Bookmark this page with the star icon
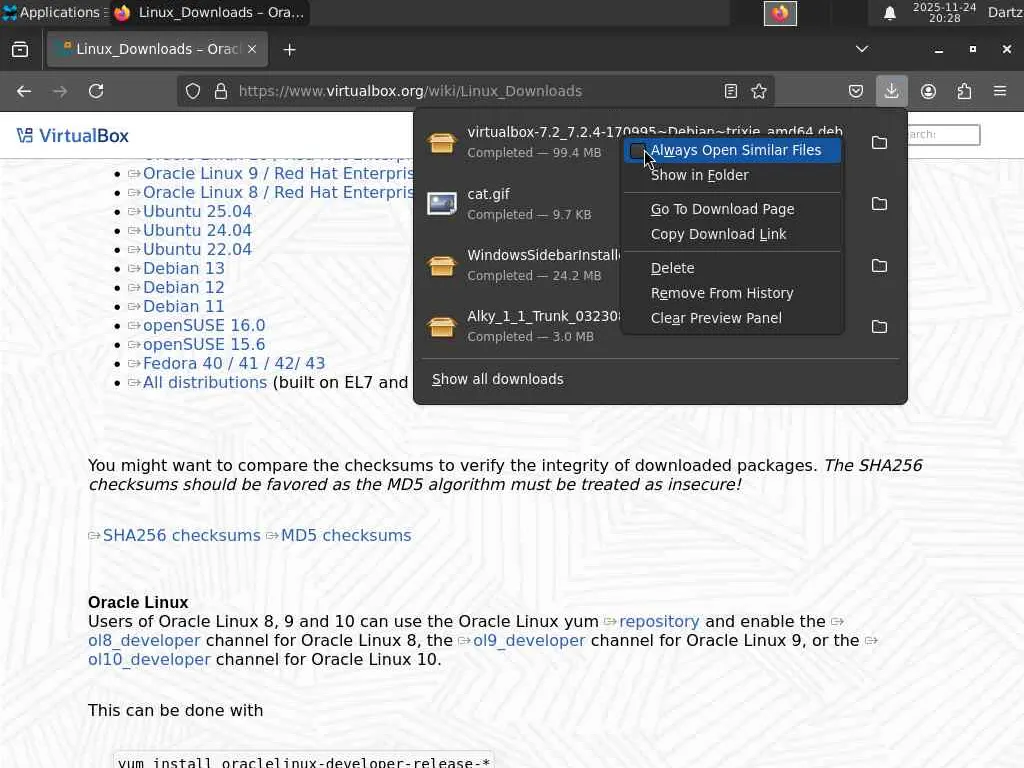1024x768 pixels. pos(759,91)
